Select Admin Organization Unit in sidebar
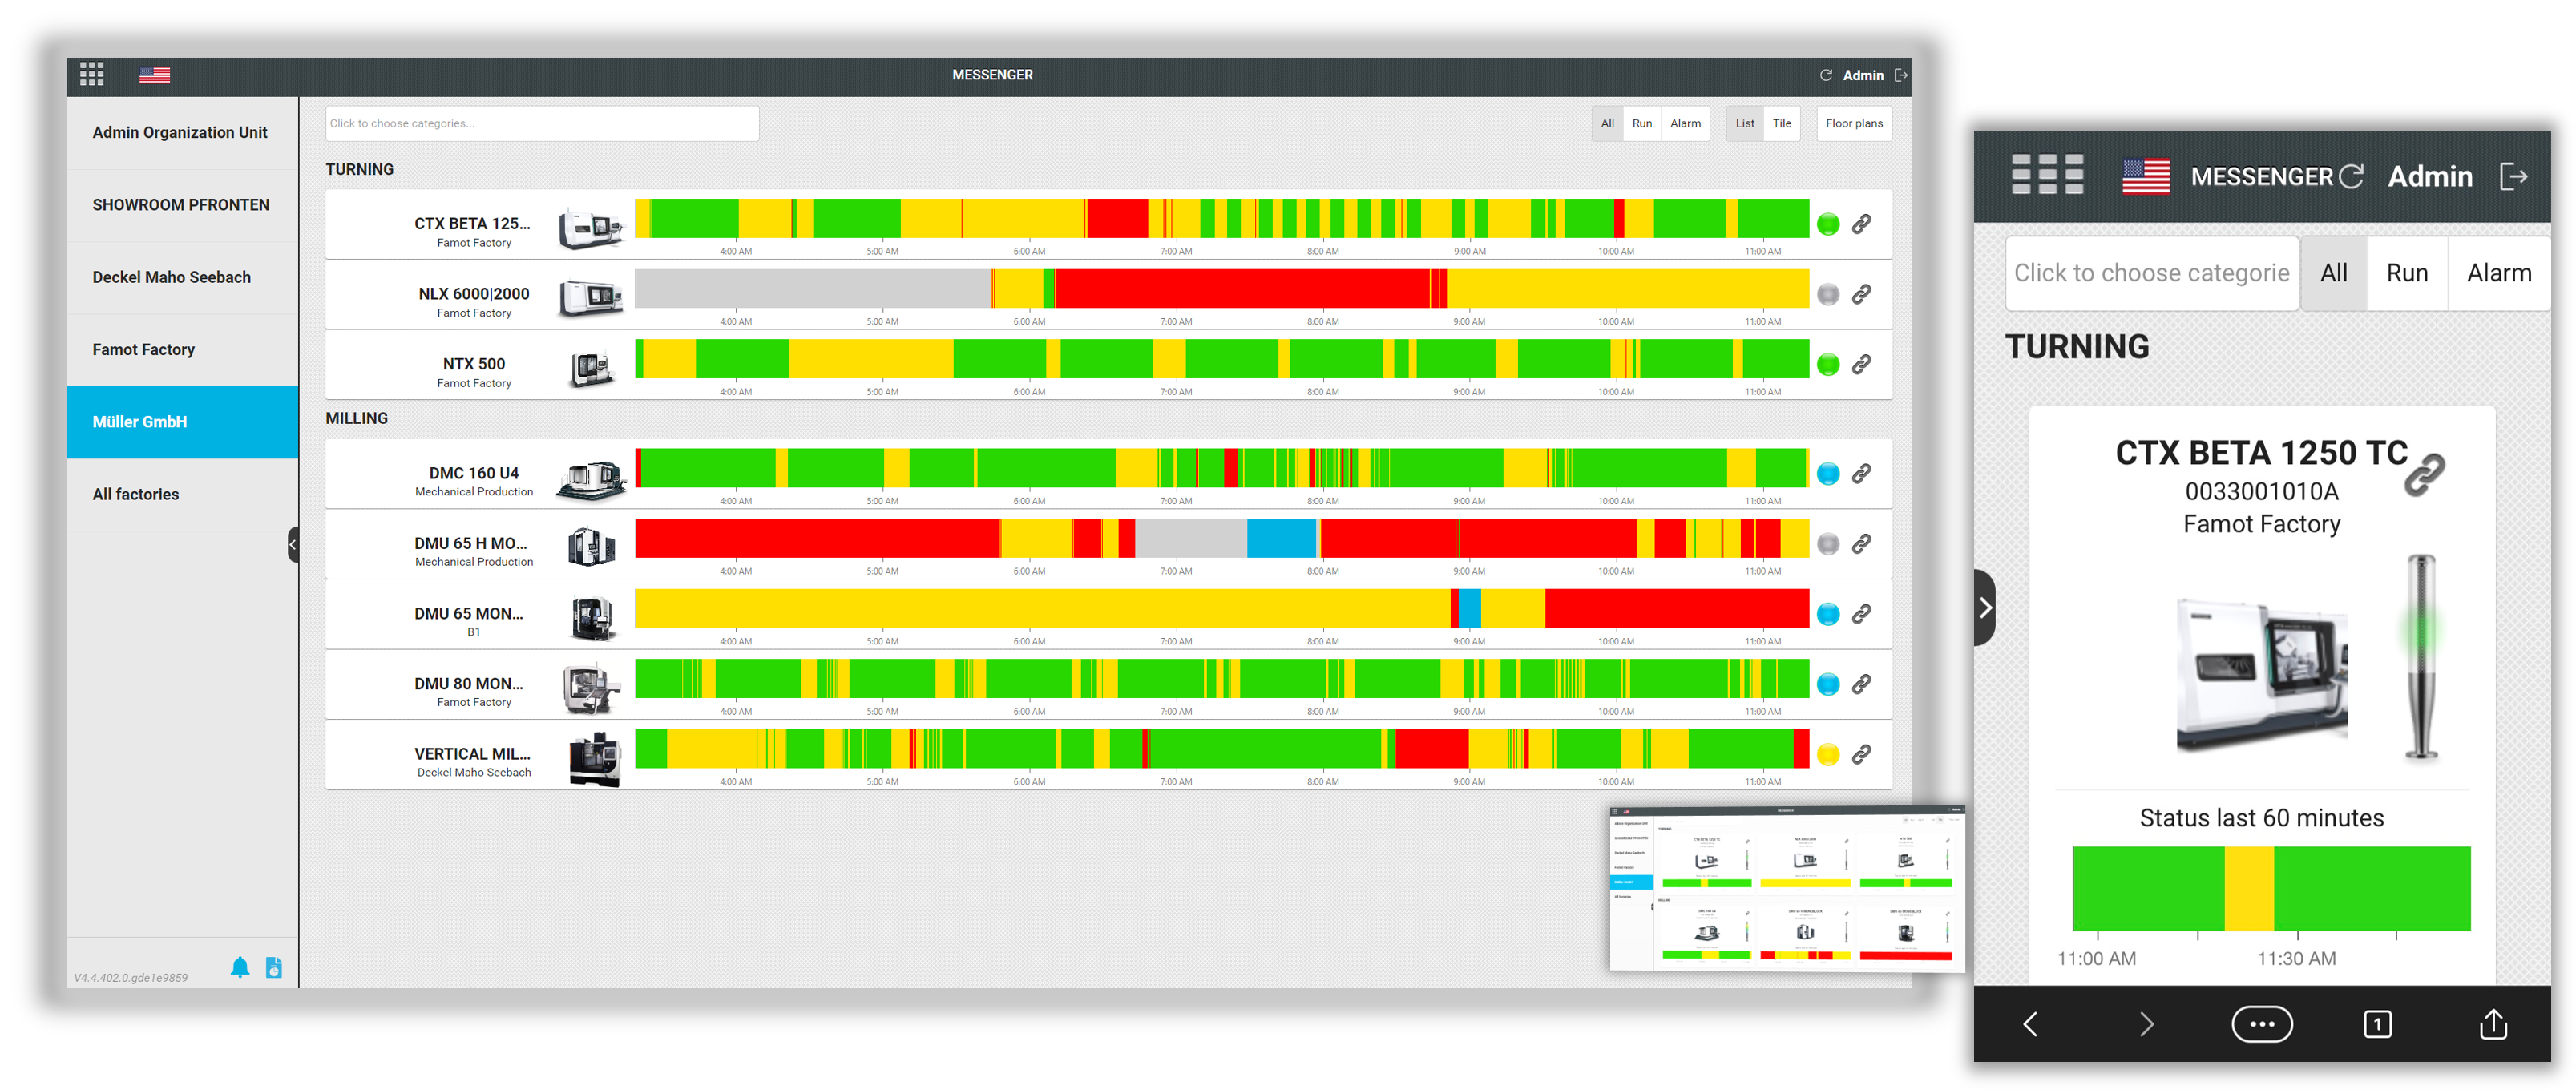The height and width of the screenshot is (1090, 2576). tap(183, 133)
